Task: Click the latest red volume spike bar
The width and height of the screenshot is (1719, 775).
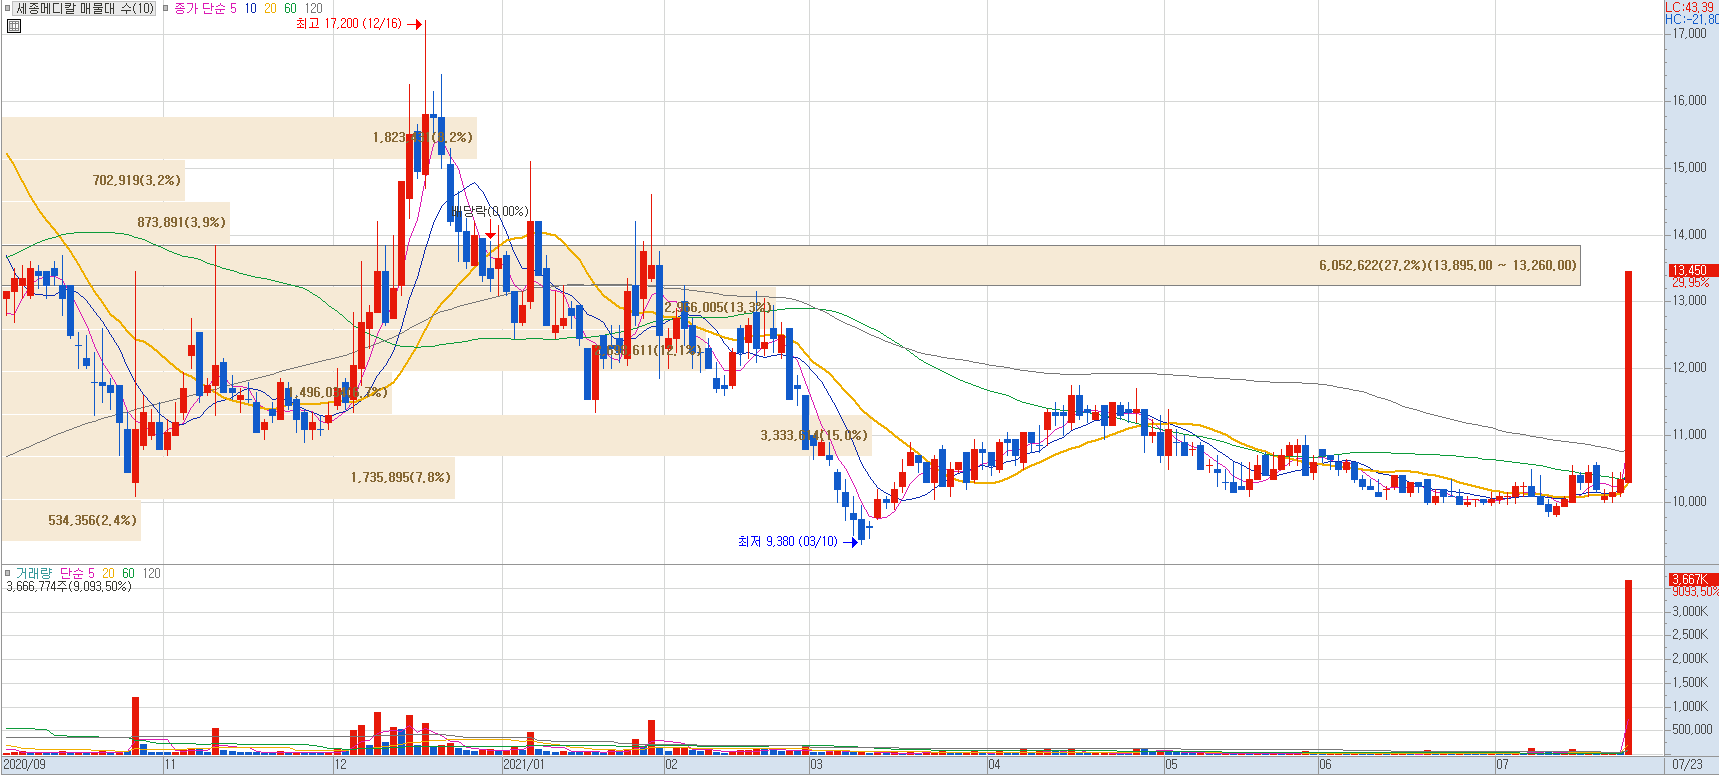Action: (x=1628, y=667)
